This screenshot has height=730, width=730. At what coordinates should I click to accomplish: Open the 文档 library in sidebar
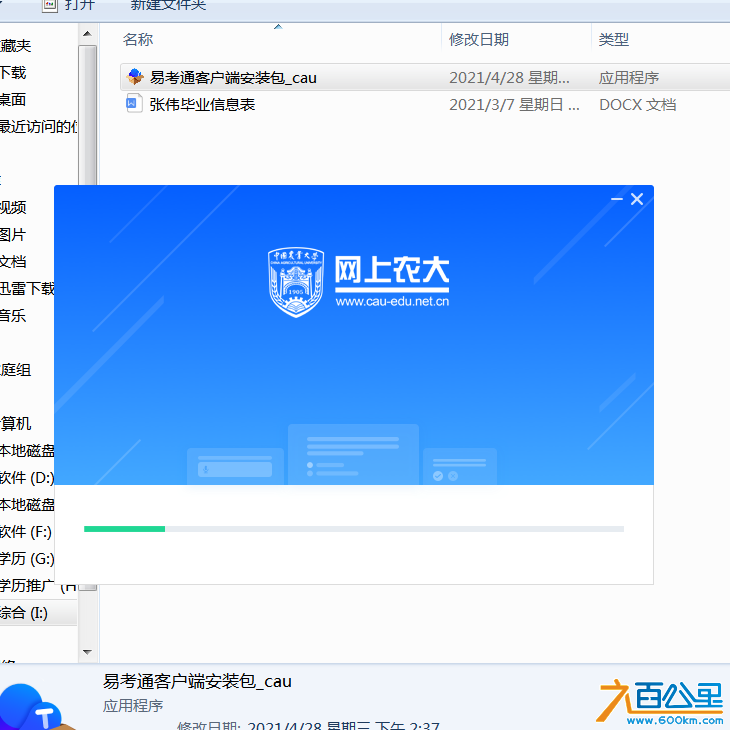(13, 262)
